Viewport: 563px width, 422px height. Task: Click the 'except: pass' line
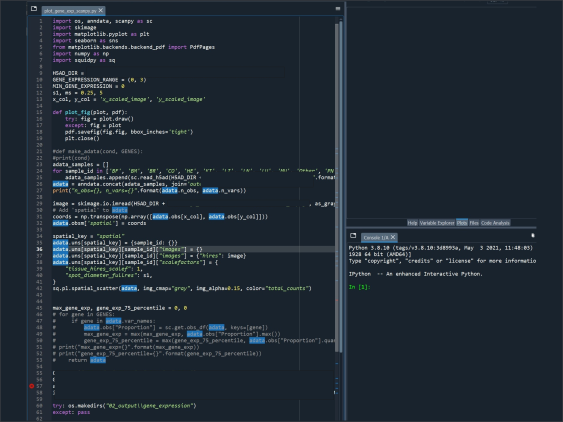tap(71, 412)
